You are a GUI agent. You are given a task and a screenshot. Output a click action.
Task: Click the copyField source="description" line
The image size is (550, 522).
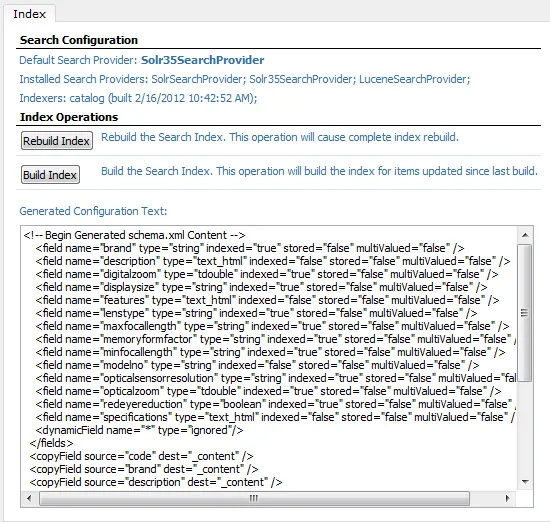pyautogui.click(x=156, y=482)
